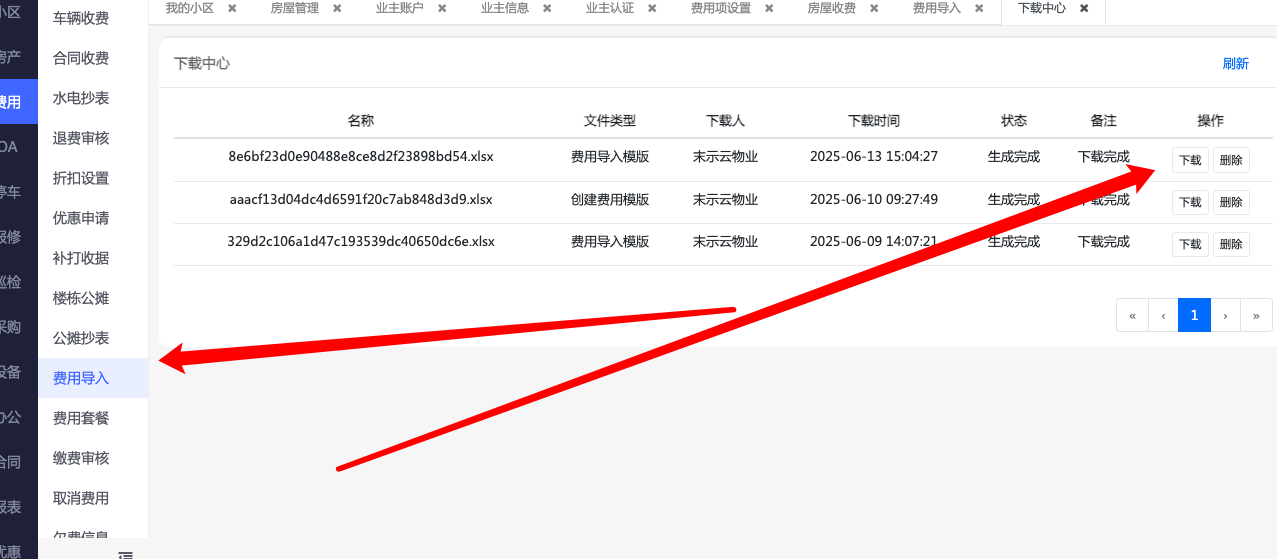Switch to the 业主账户 tab

click(x=399, y=8)
